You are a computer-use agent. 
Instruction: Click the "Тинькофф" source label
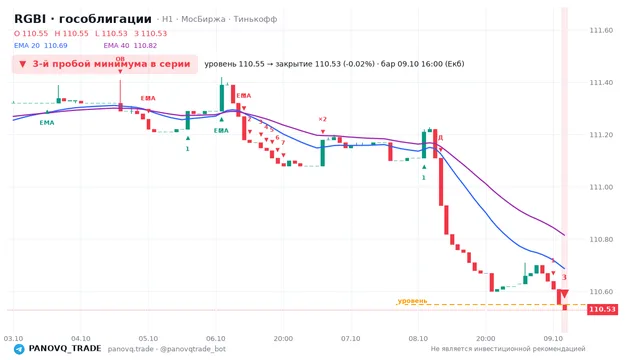tap(256, 19)
